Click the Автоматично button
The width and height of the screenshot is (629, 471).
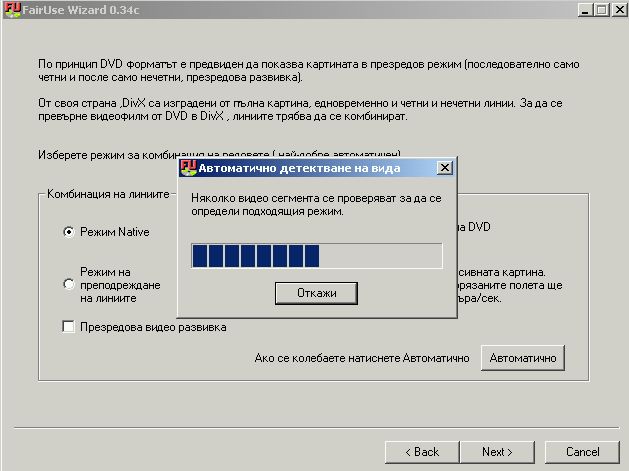coord(523,358)
